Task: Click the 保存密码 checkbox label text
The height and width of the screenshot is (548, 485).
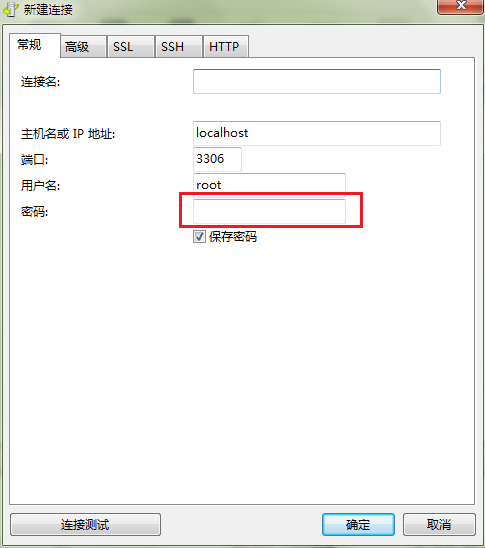Action: point(233,237)
